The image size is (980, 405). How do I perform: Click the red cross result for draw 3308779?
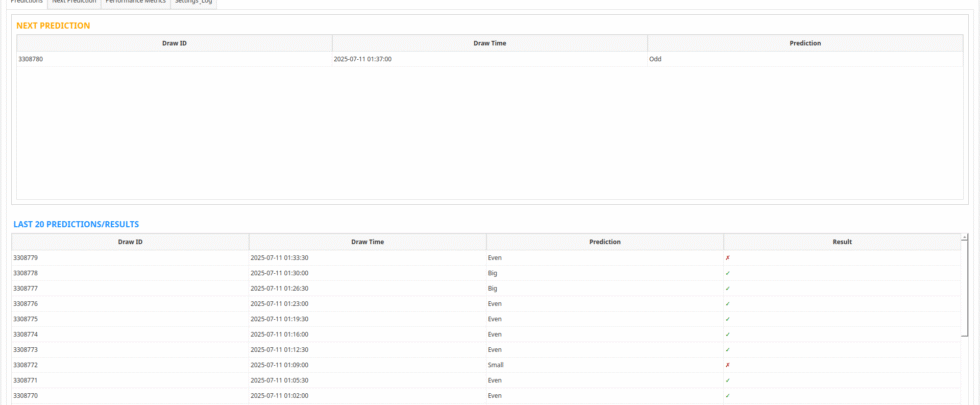727,258
